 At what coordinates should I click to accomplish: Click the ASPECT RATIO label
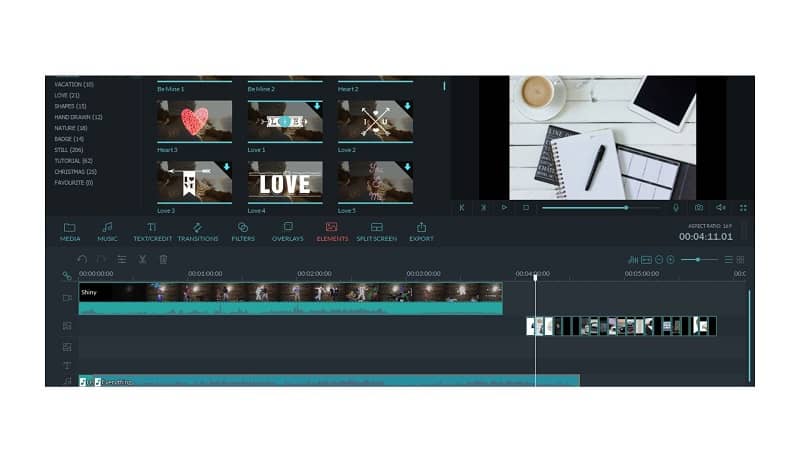tap(710, 226)
